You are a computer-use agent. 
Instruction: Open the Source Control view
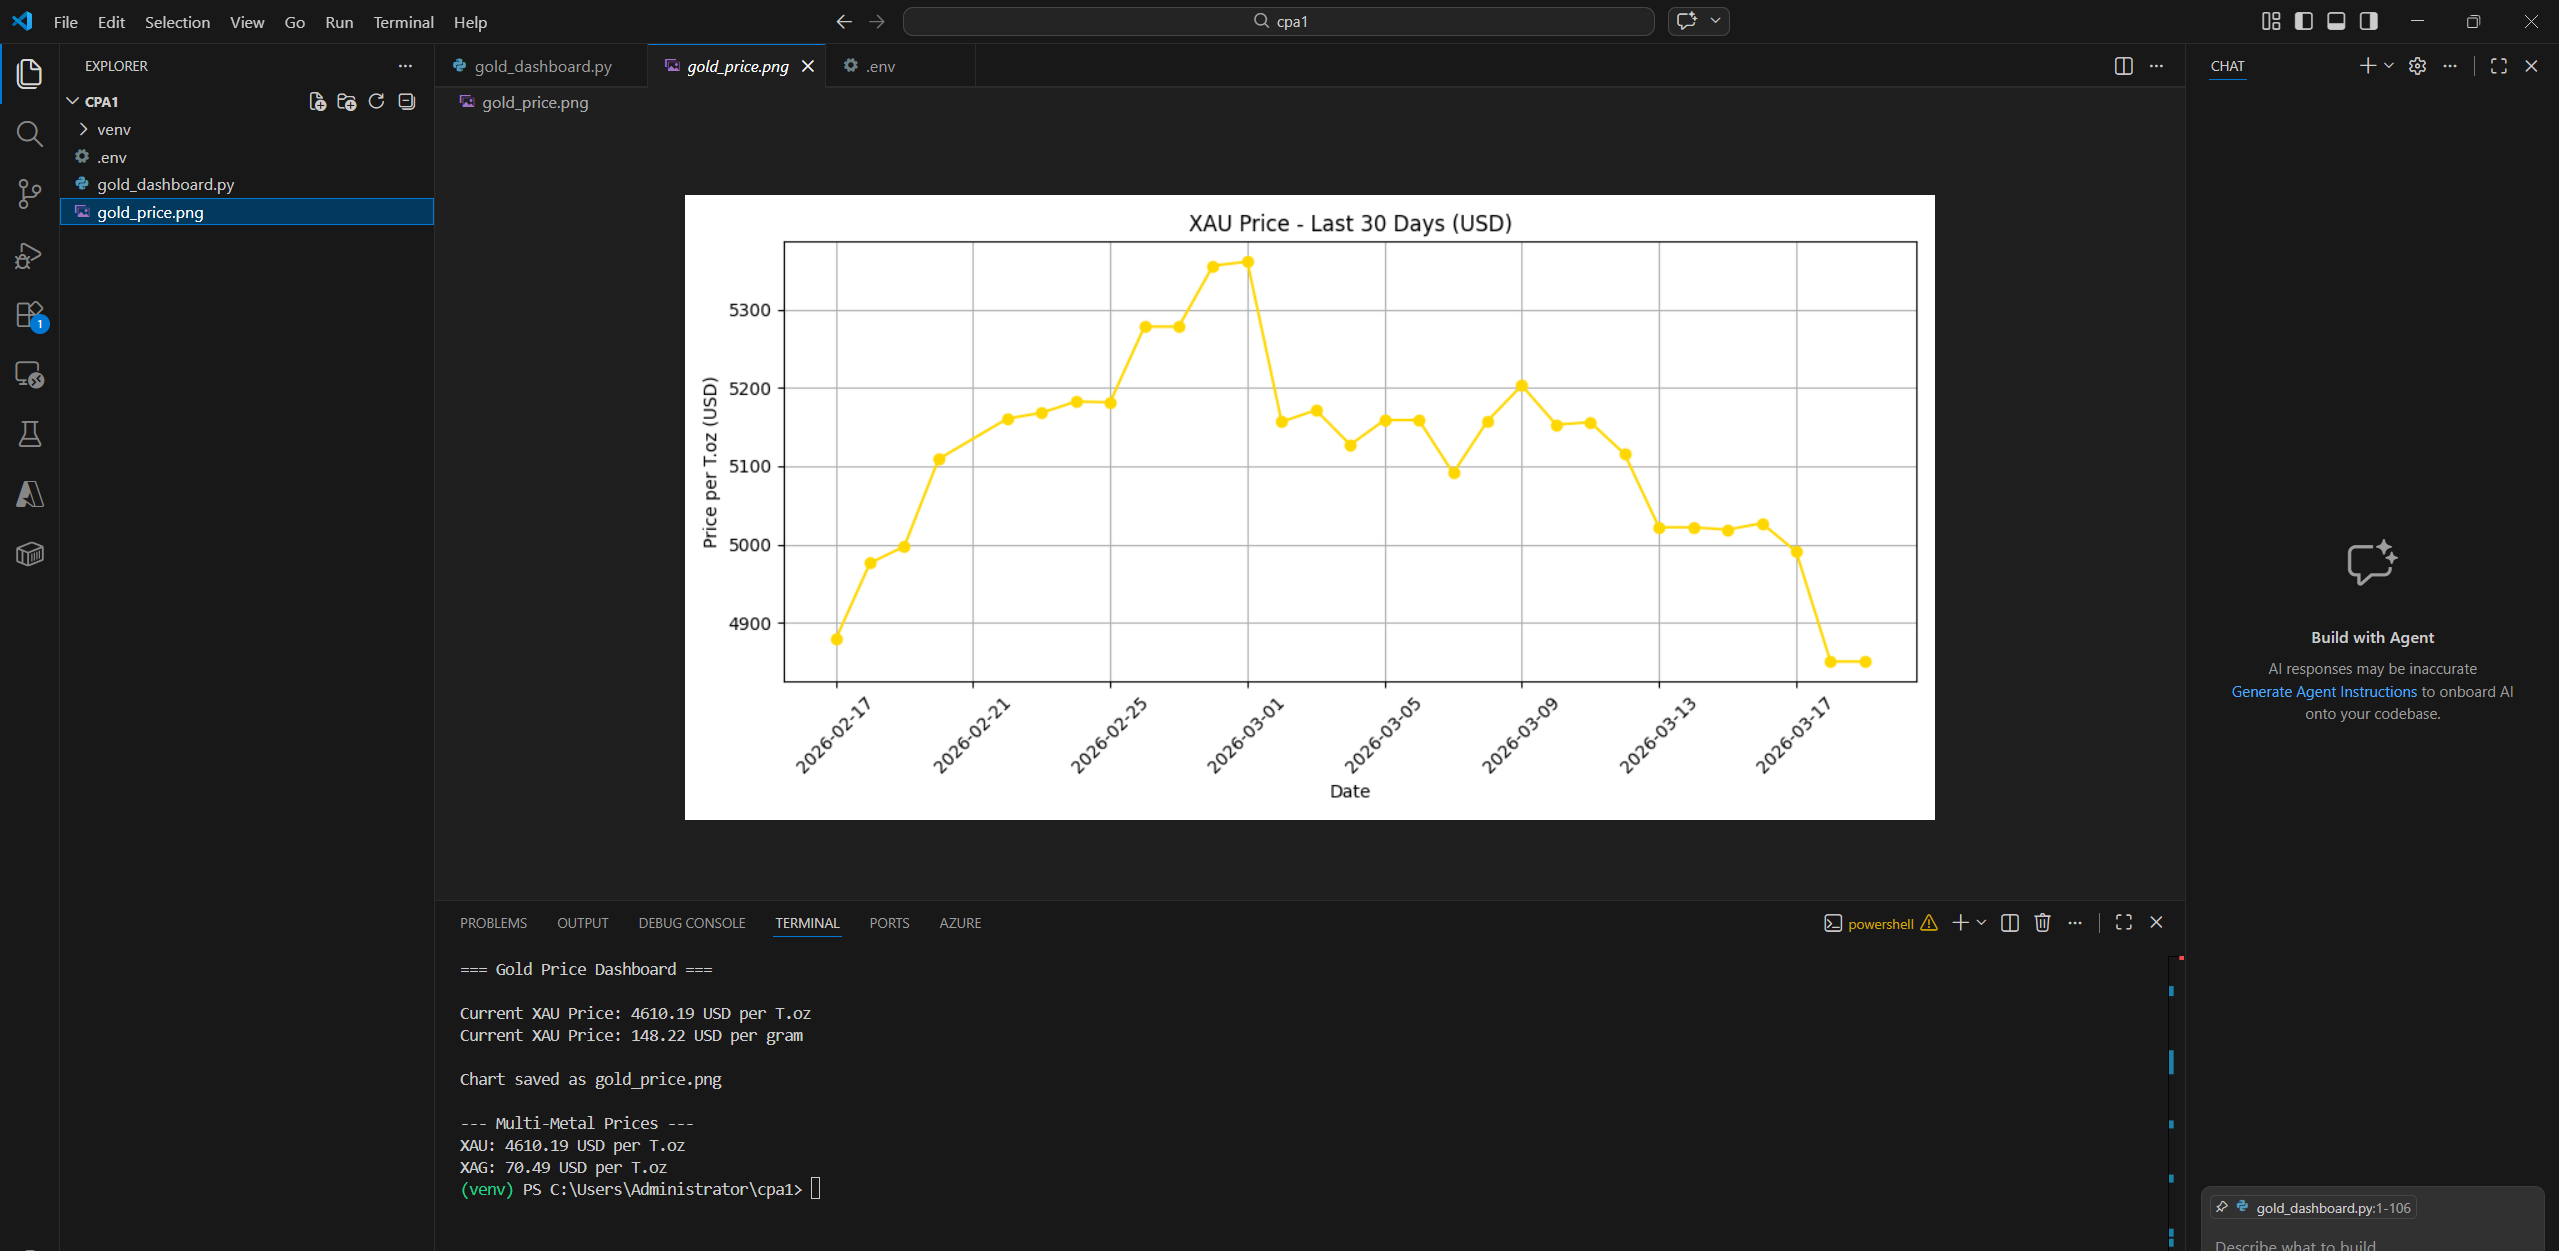pos(30,194)
